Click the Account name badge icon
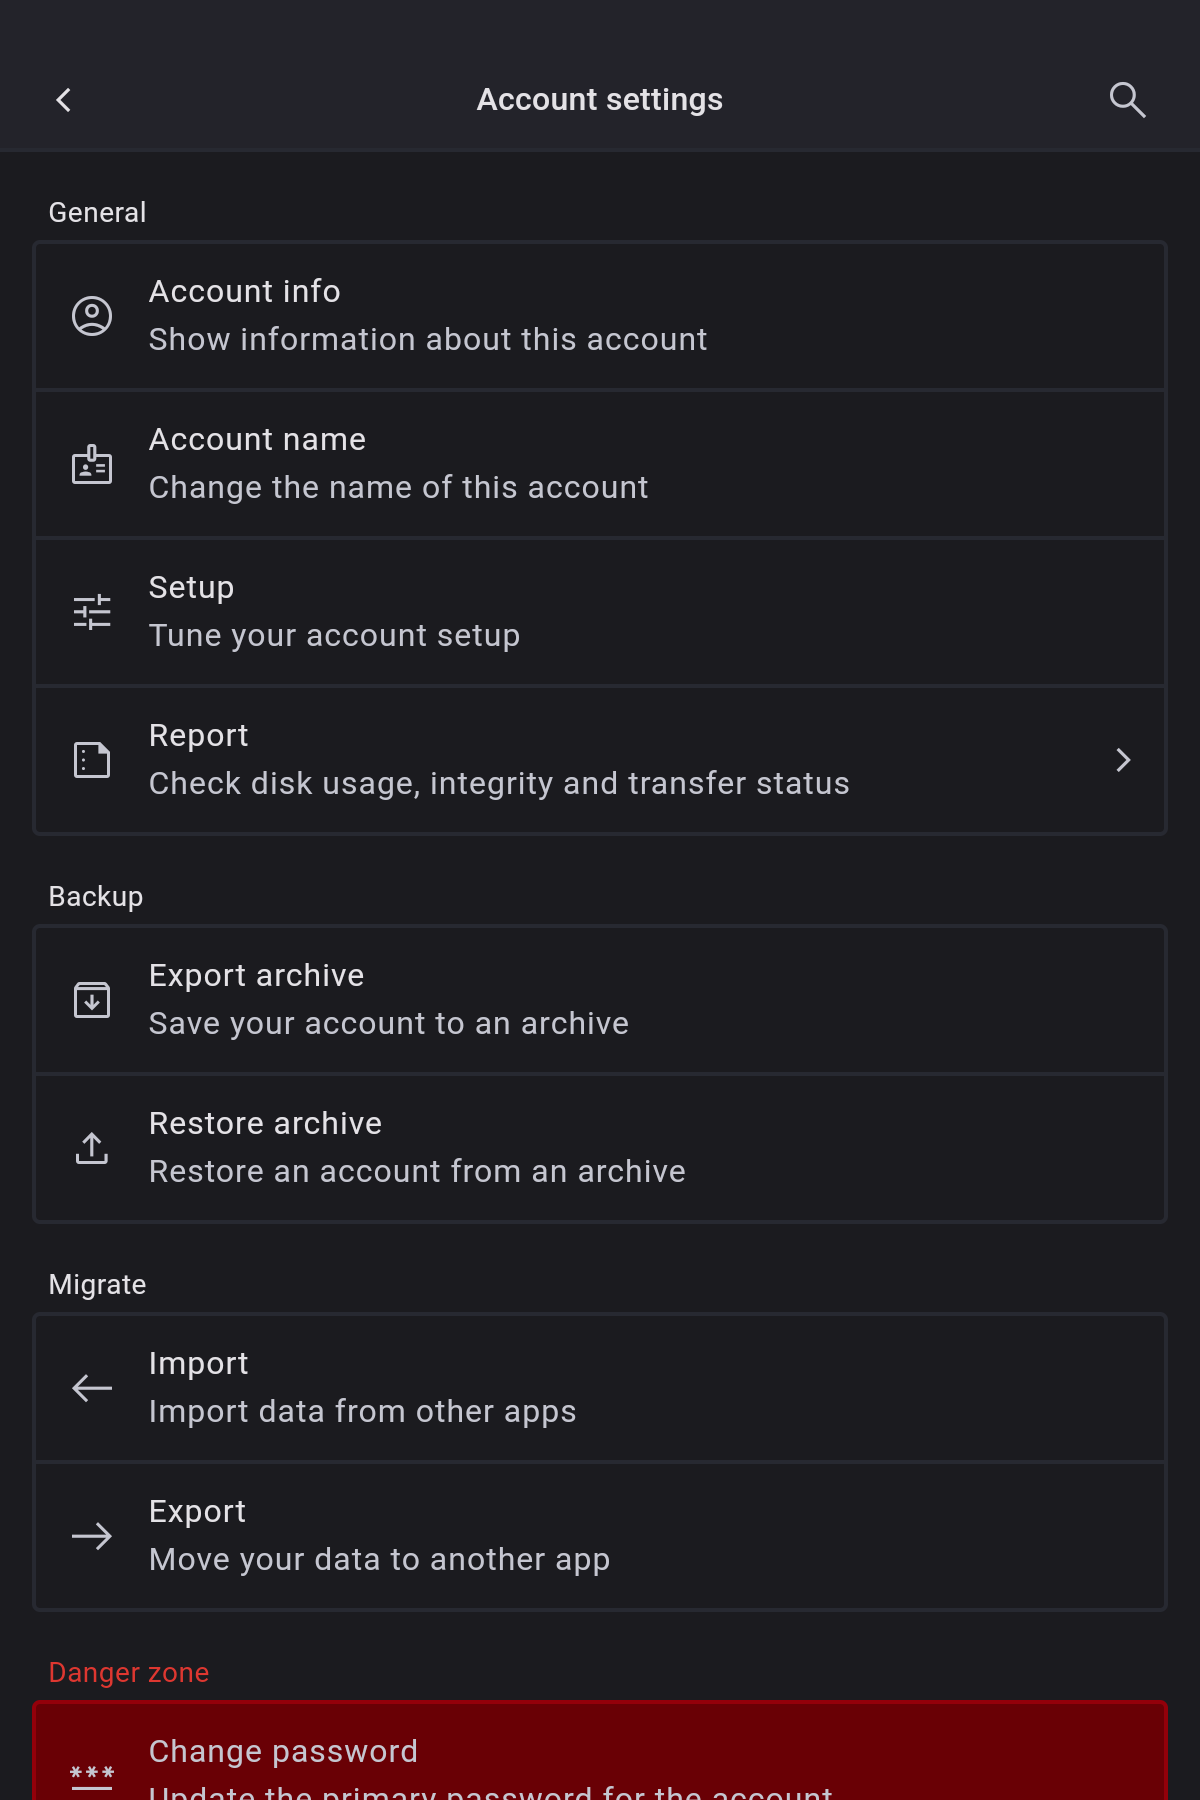The height and width of the screenshot is (1800, 1200). pyautogui.click(x=92, y=464)
